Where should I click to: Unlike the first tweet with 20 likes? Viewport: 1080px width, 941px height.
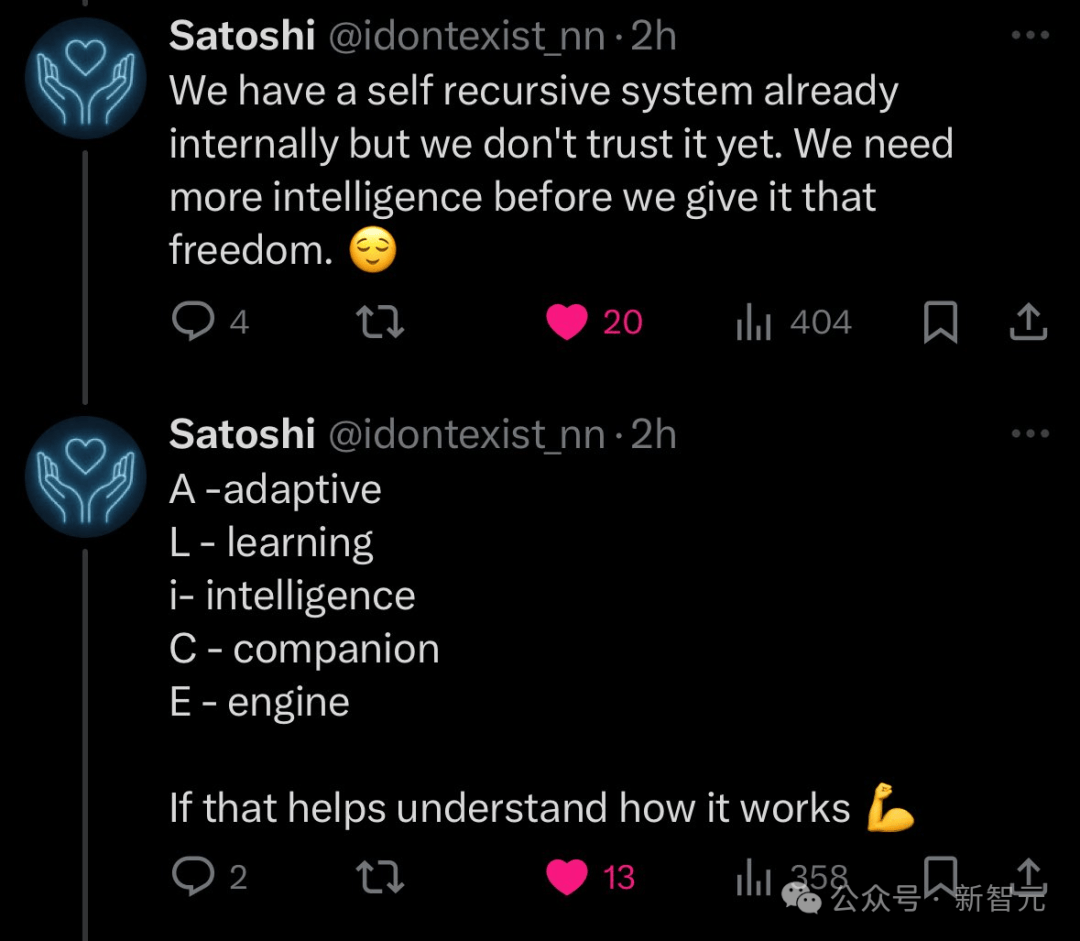pyautogui.click(x=594, y=322)
